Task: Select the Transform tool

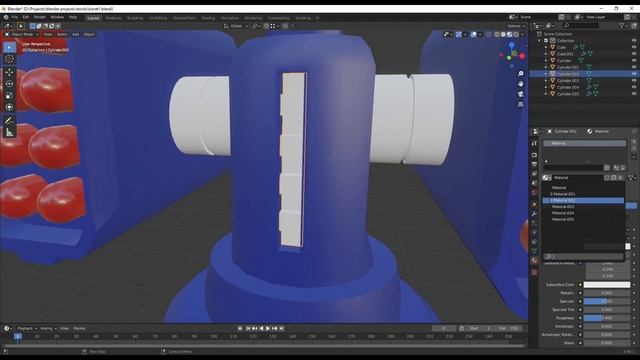Action: (9, 107)
